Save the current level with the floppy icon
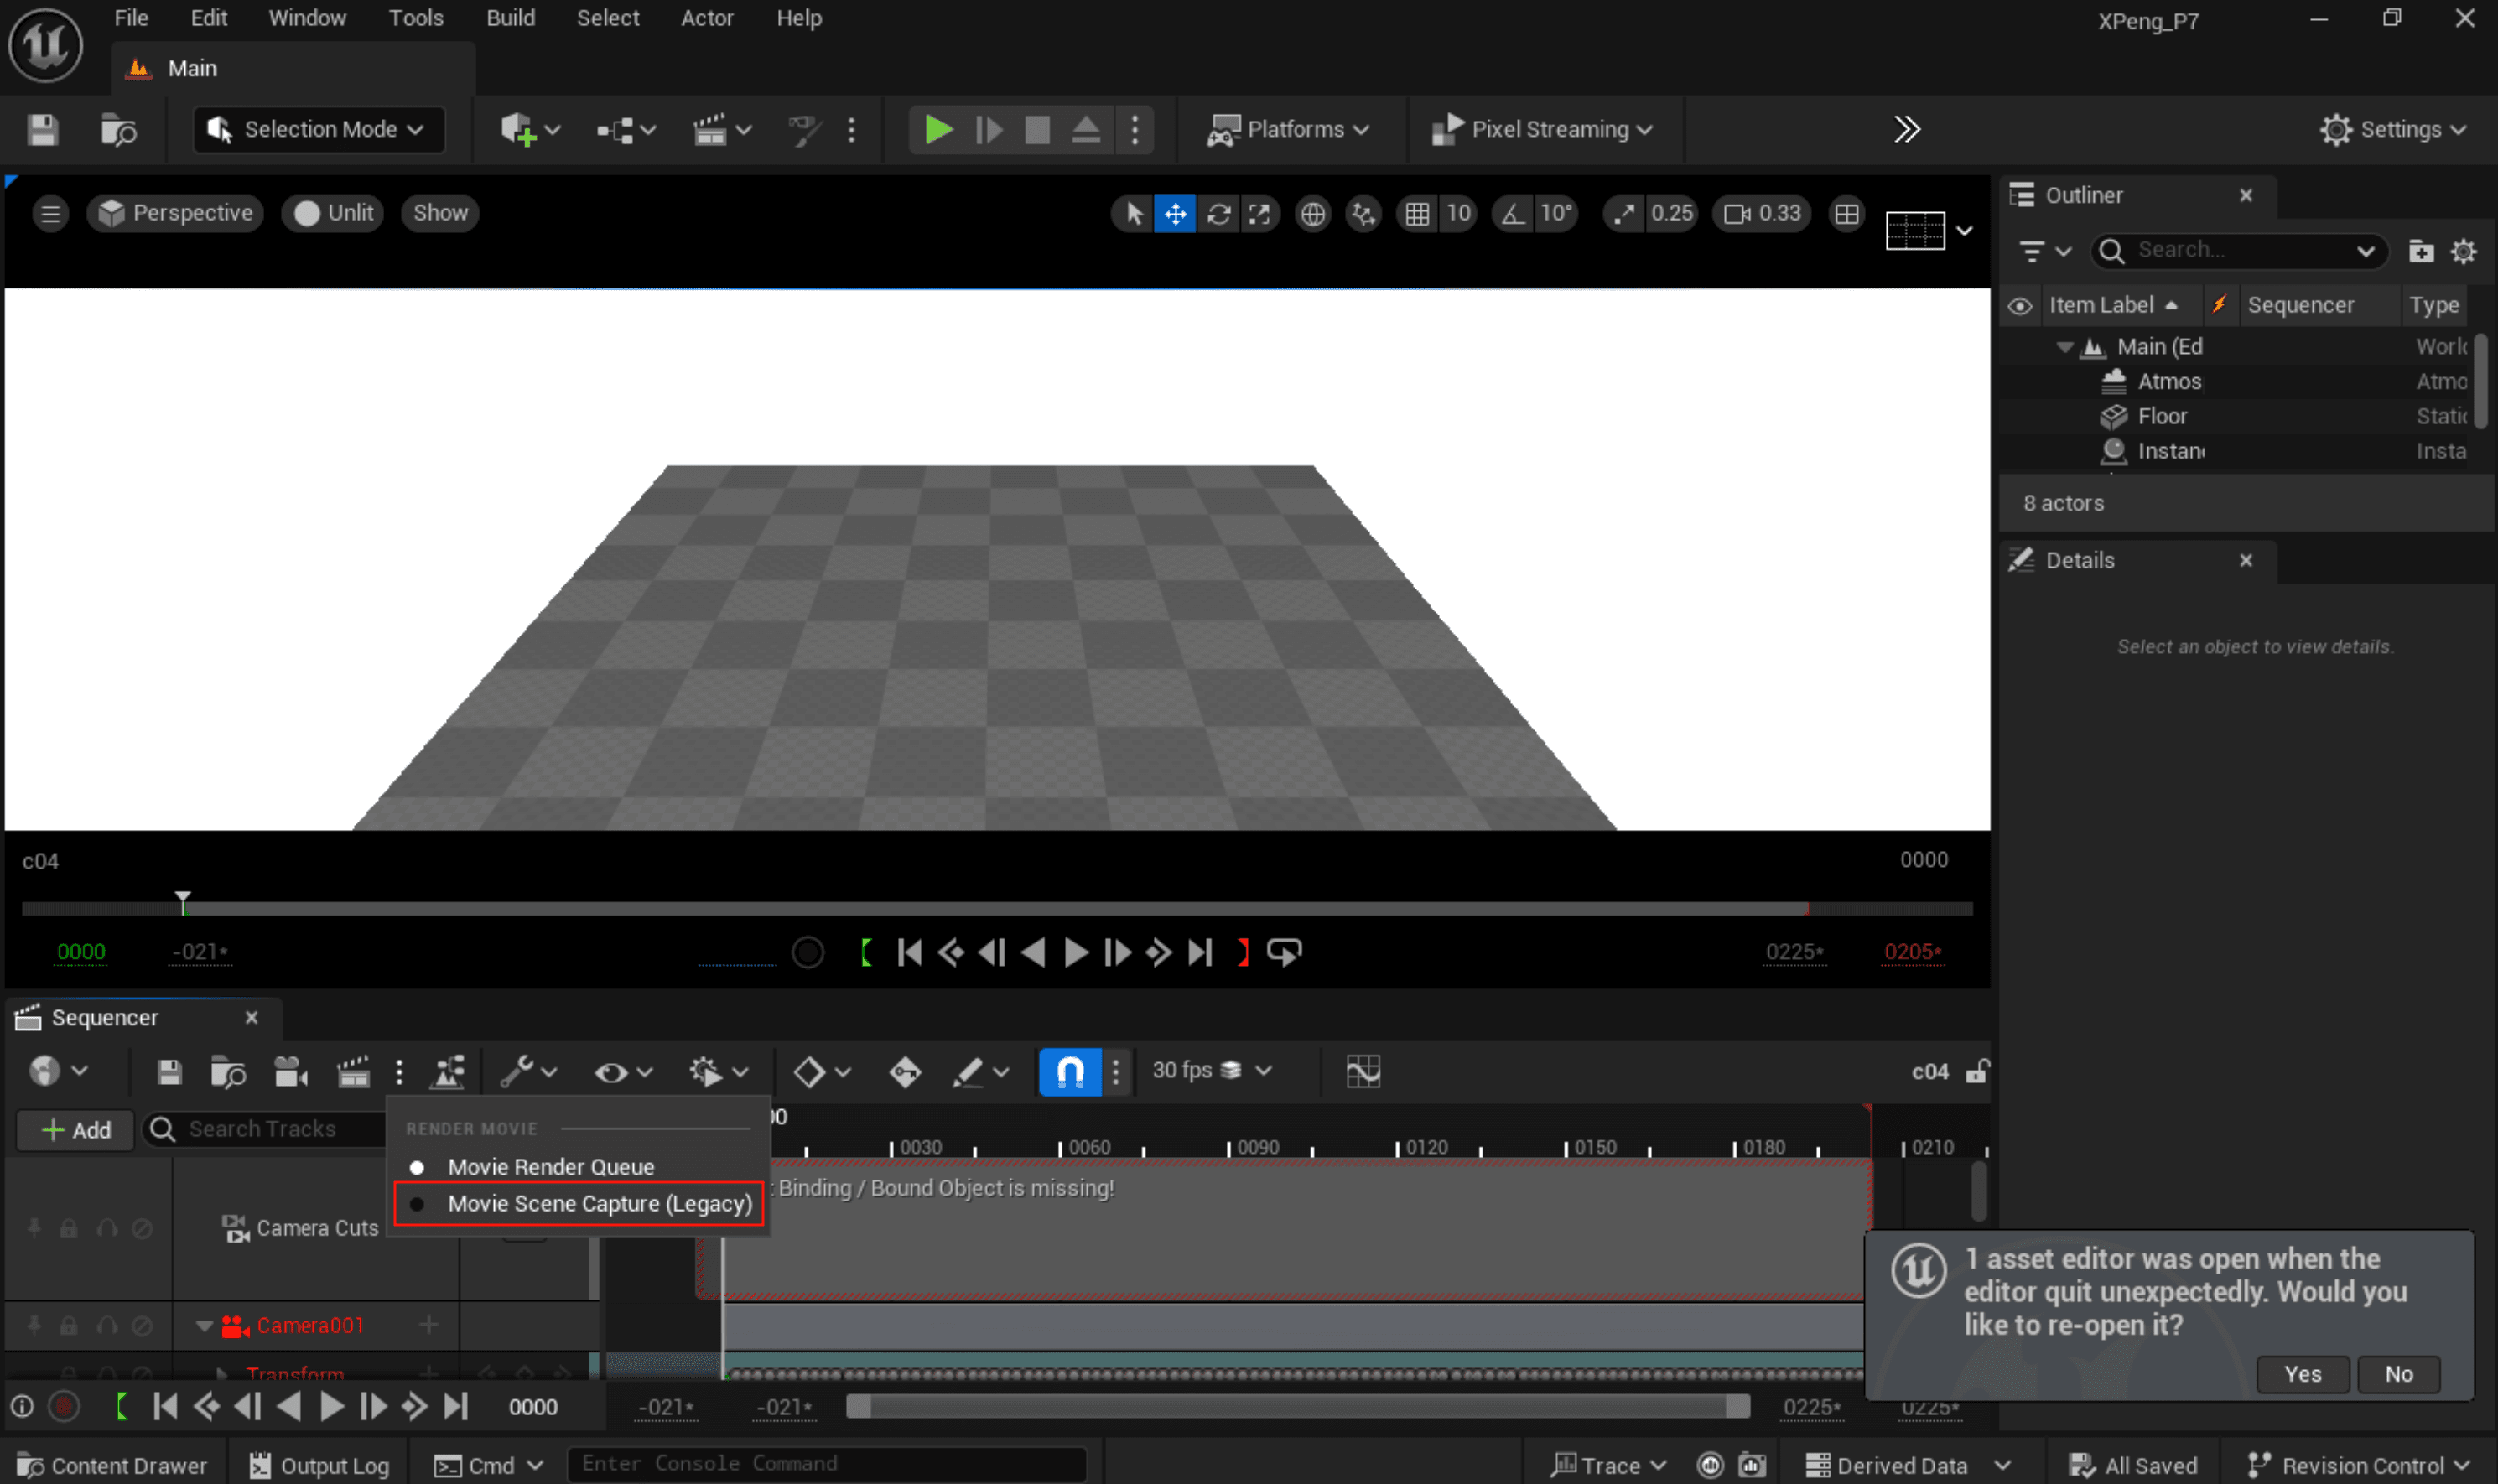2498x1484 pixels. tap(42, 130)
